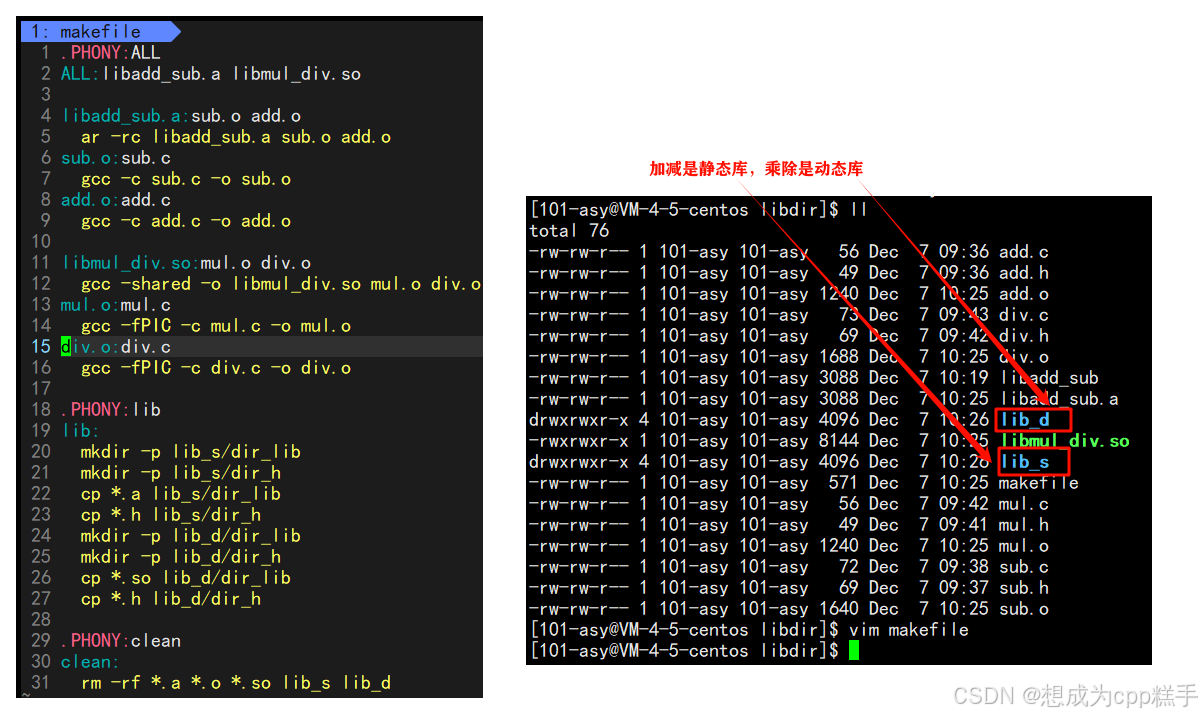1202x715 pixels.
Task: Click the libadd_sub.a file name in the listing
Action: (1060, 399)
